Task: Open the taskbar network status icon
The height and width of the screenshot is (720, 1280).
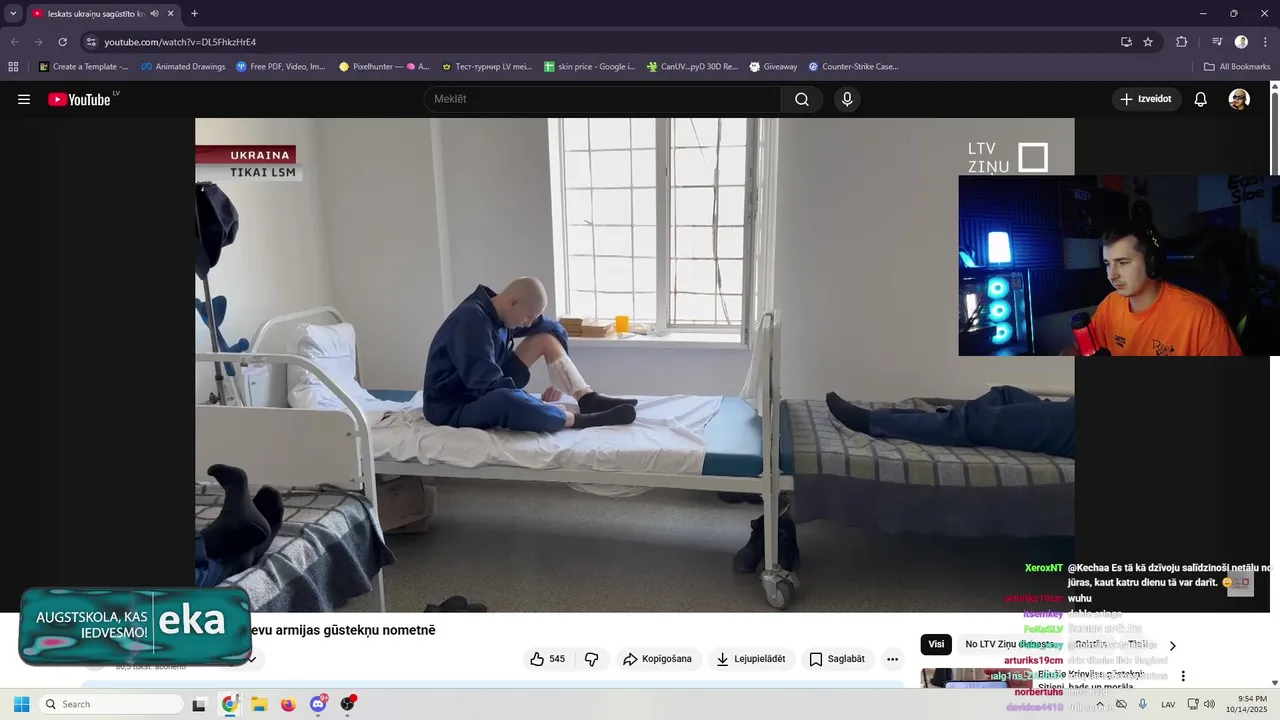Action: point(1193,704)
